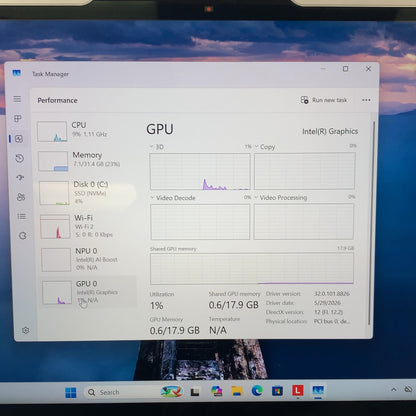416x416 pixels.
Task: Open the three-dots more options menu
Action: click(x=366, y=100)
